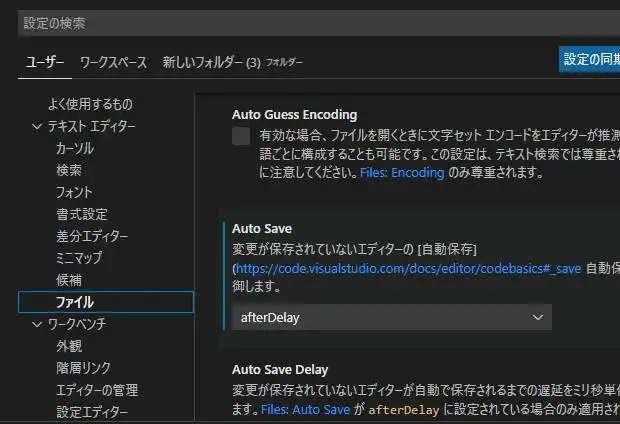Open the Auto Save afterDelay dropdown
The width and height of the screenshot is (620, 424).
[392, 317]
